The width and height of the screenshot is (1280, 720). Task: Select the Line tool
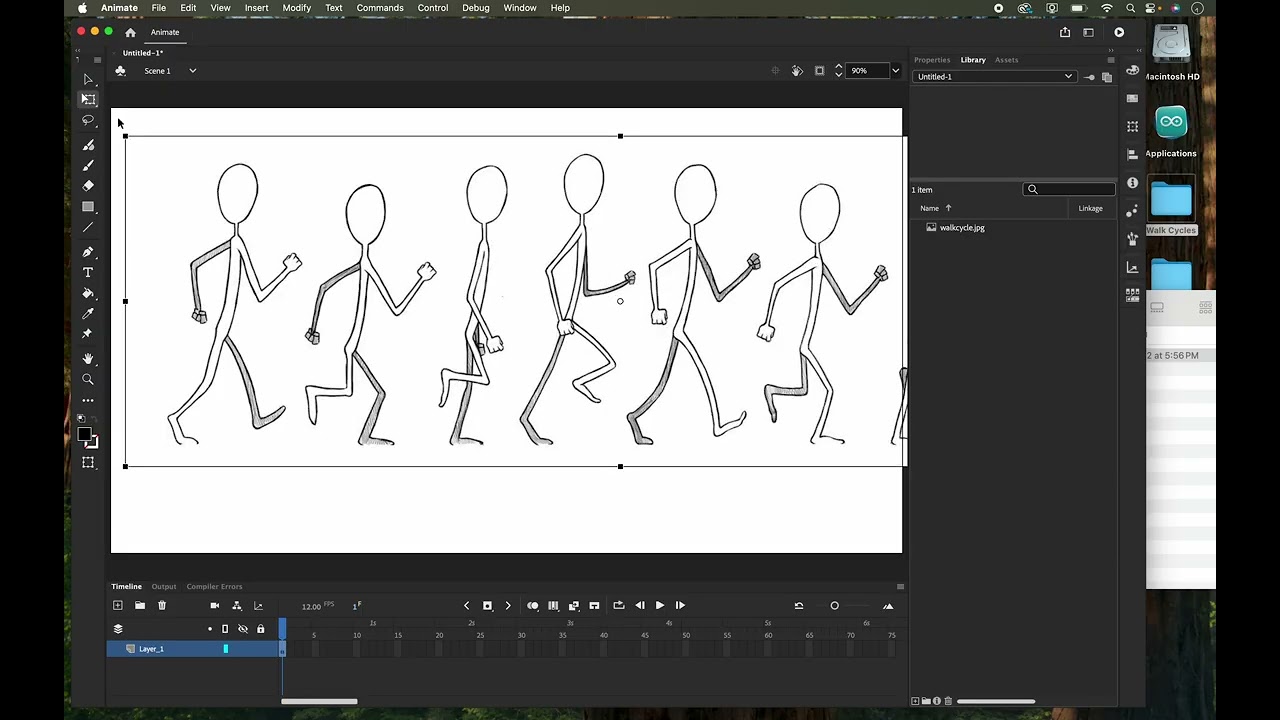(x=88, y=228)
